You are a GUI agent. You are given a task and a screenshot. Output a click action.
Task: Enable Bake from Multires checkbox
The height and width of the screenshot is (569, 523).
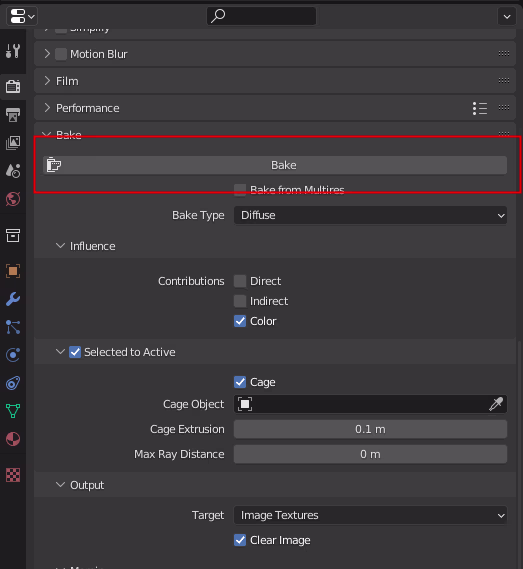tap(240, 190)
